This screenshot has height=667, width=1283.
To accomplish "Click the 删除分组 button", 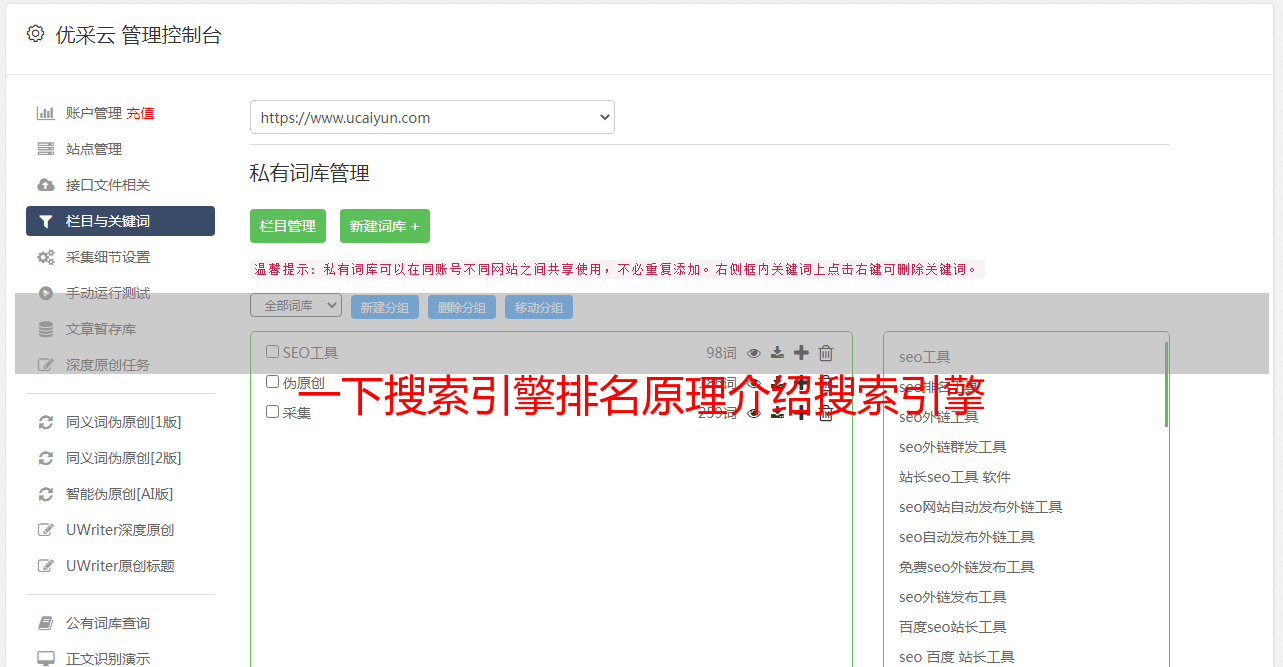I will (462, 307).
